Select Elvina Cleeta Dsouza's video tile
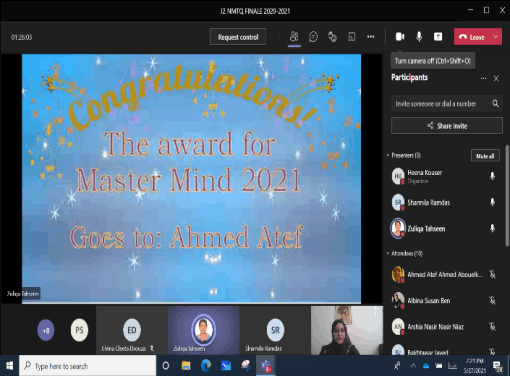510x376 pixels. (132, 330)
